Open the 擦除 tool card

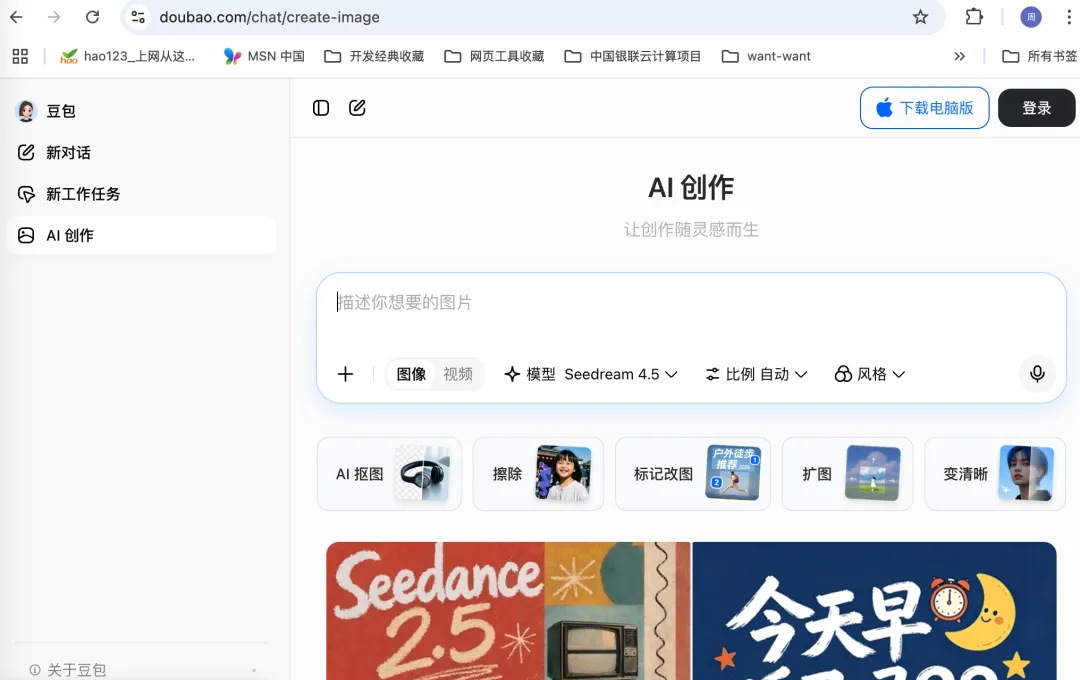tap(538, 474)
